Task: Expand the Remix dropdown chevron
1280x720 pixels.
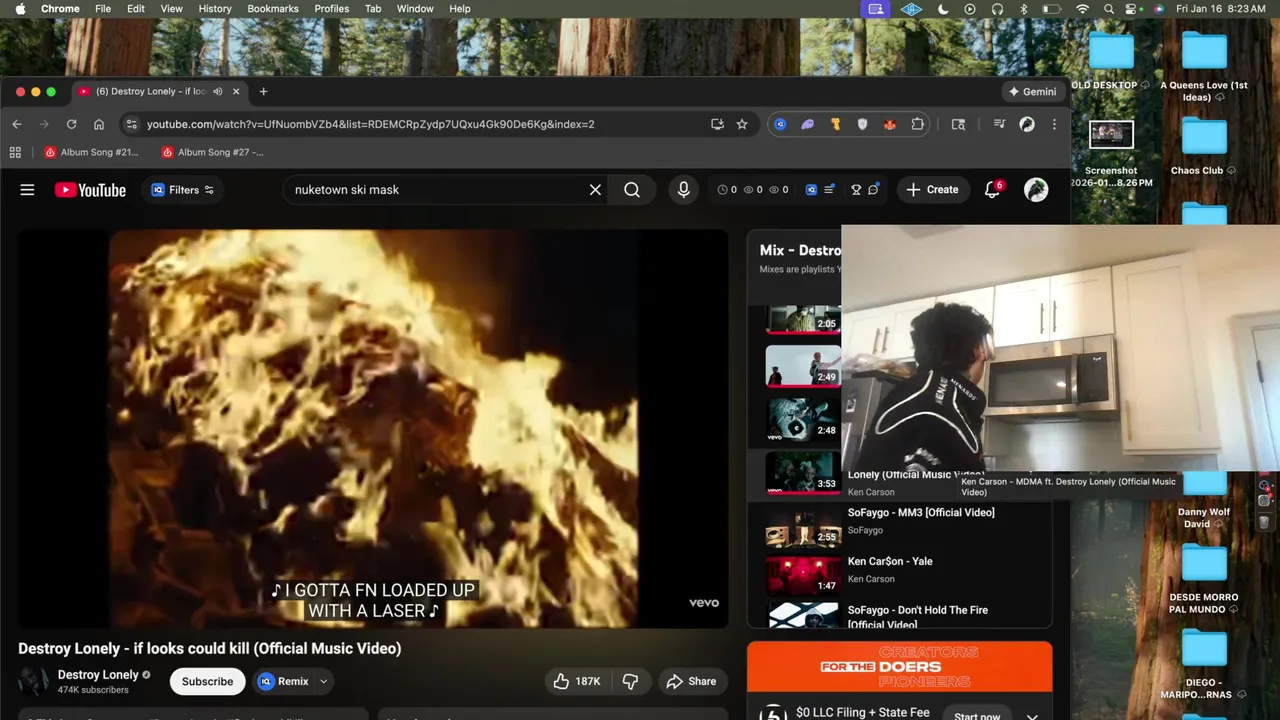Action: pos(323,681)
